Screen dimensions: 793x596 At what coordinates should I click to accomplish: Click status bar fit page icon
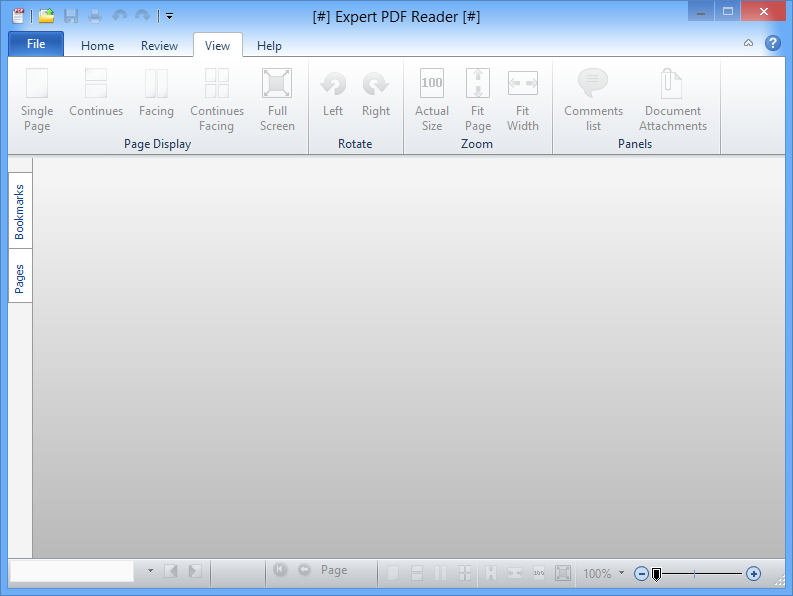point(490,573)
